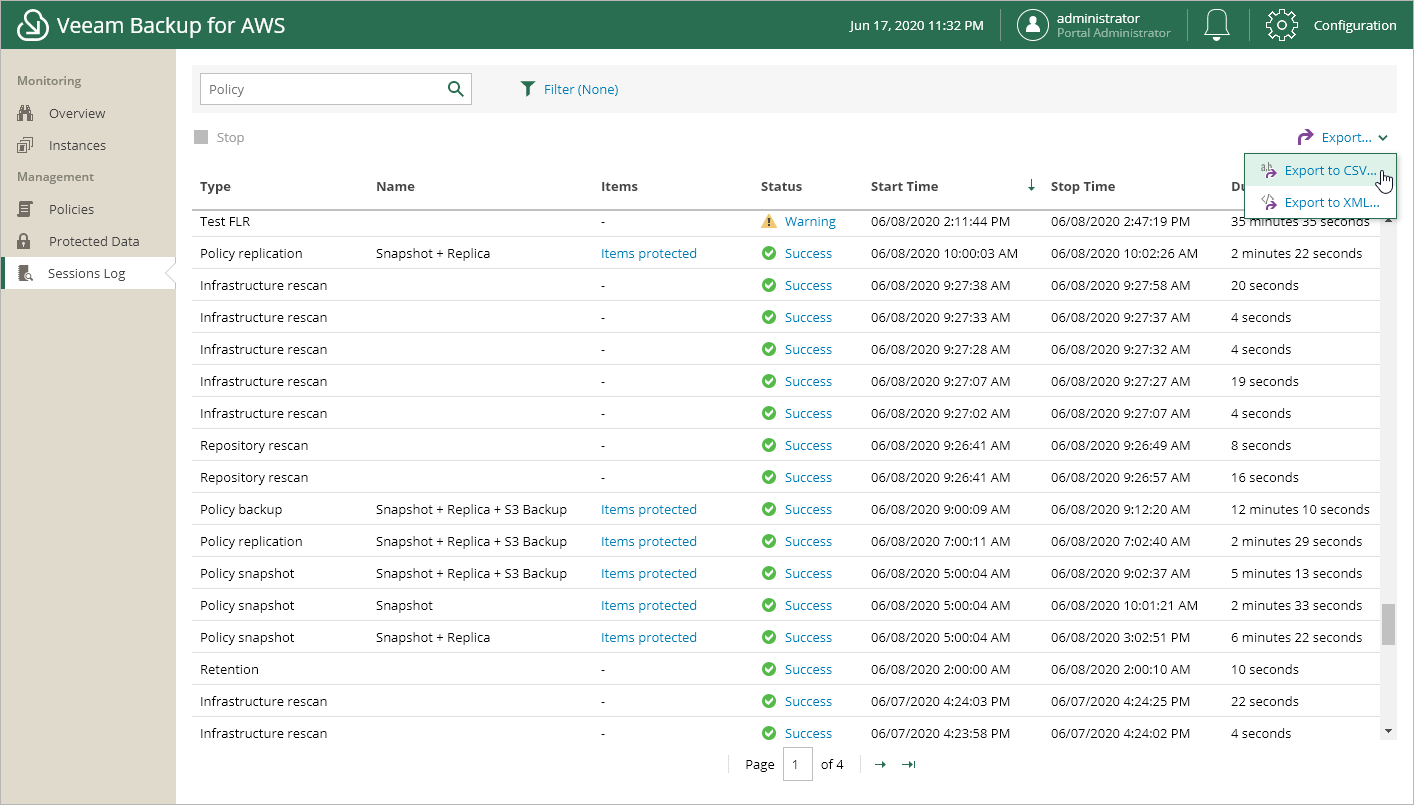Open Warning status link for Test FLR

(x=810, y=221)
